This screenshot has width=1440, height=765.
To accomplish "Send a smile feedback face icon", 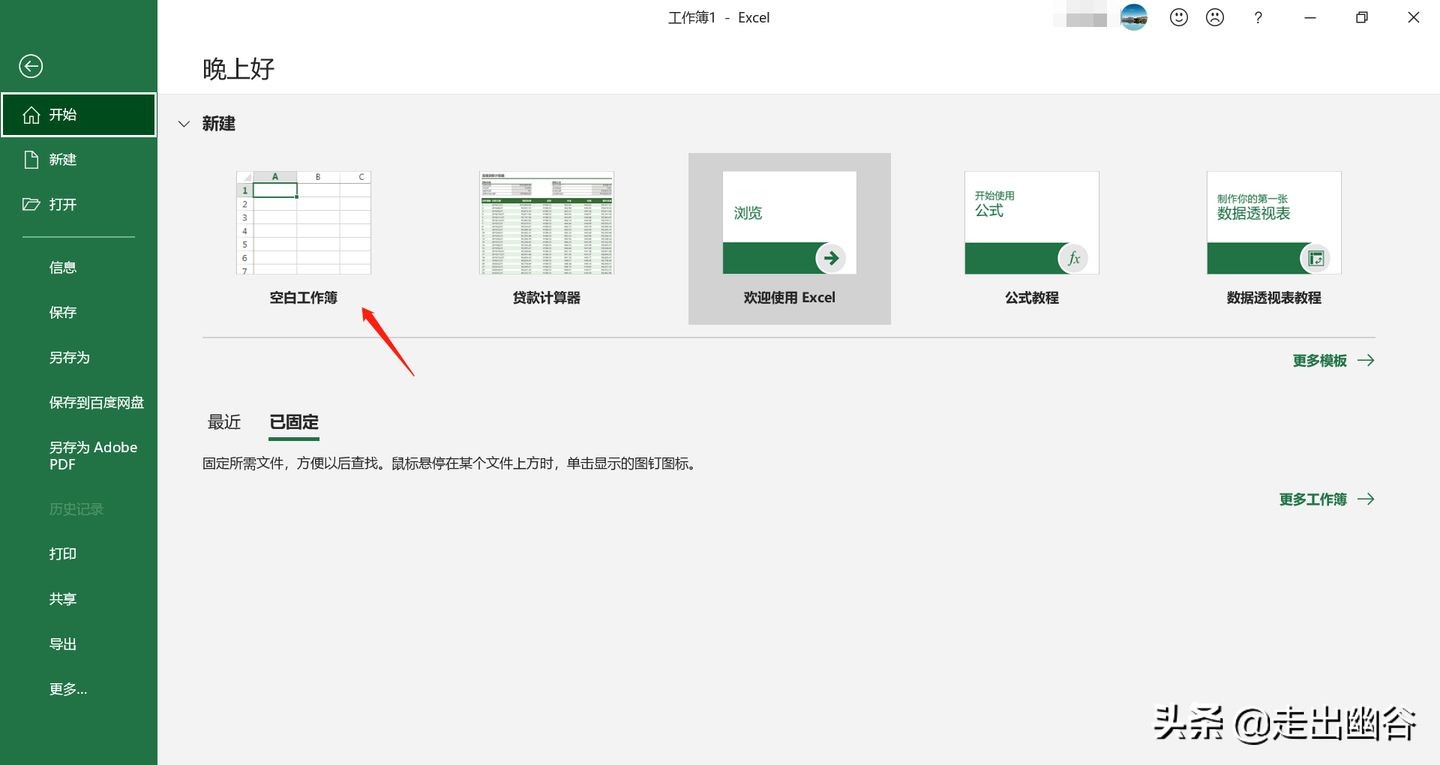I will (1179, 17).
